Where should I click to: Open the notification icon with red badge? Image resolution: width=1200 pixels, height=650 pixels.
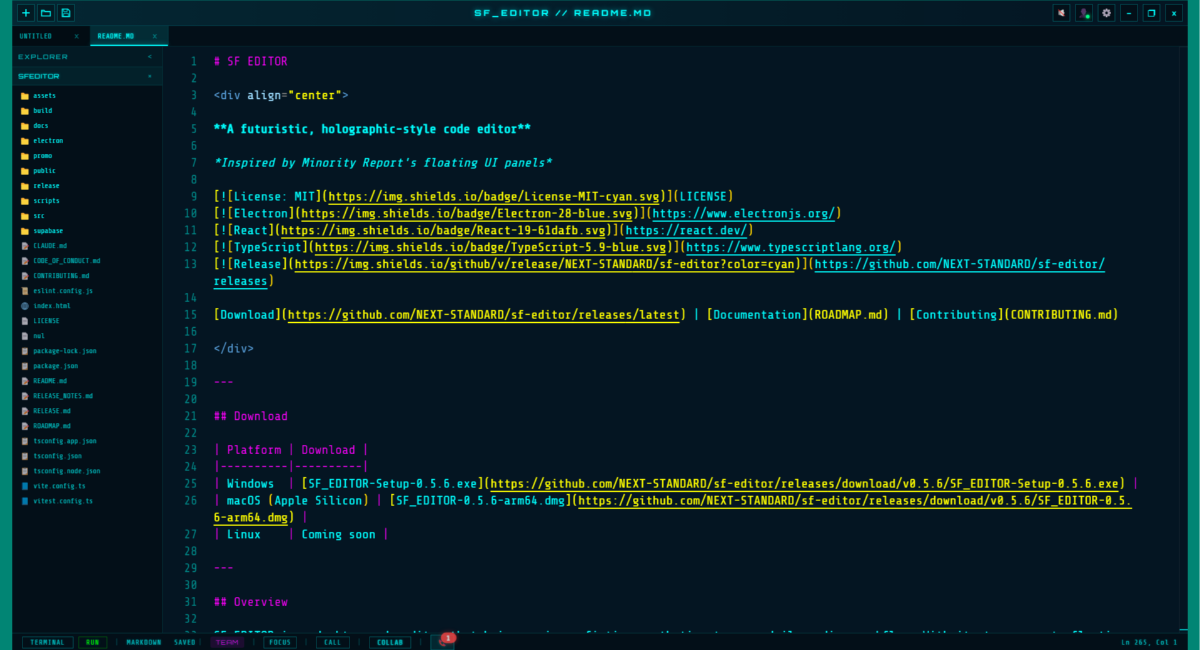tap(442, 641)
